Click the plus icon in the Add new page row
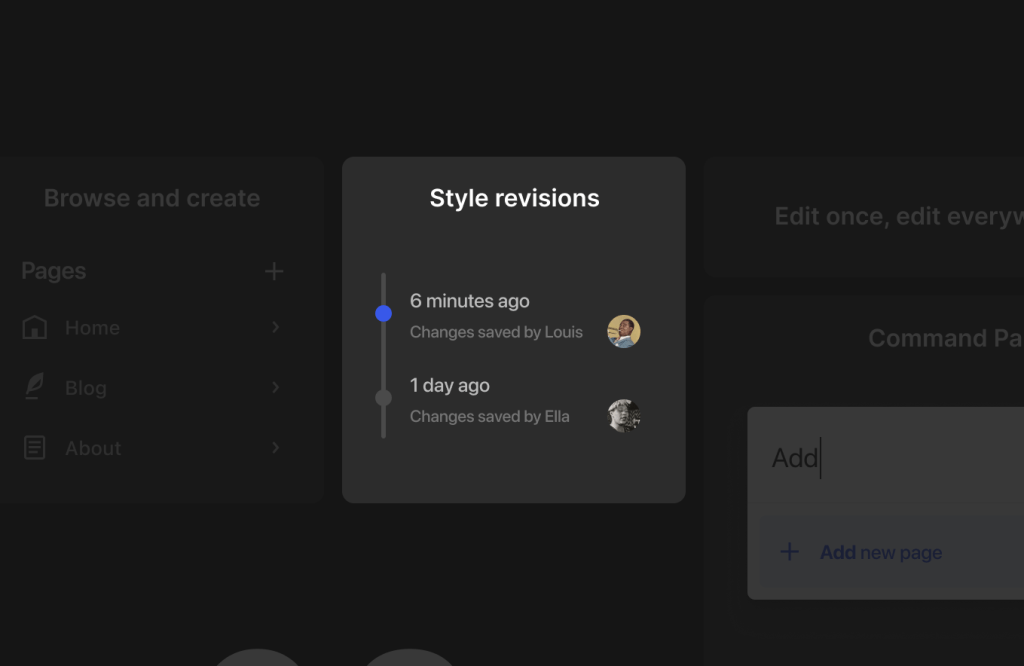1024x666 pixels. pyautogui.click(x=790, y=551)
